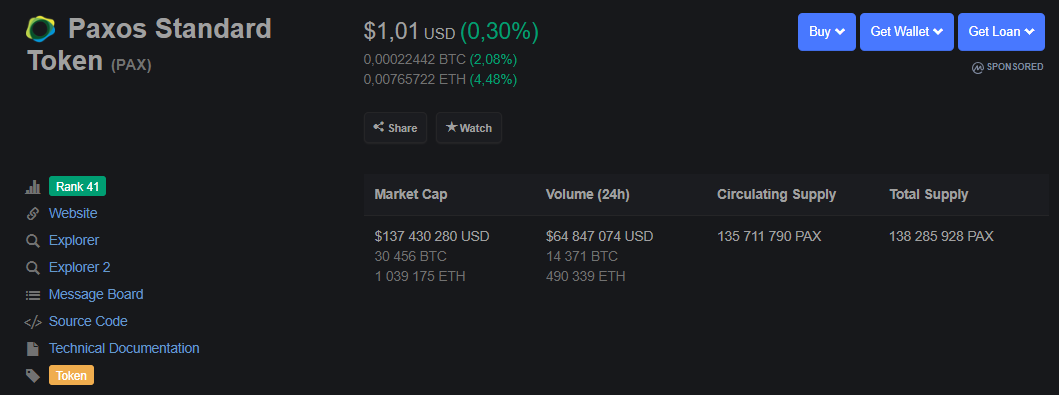Click the green Rank 41 badge

(78, 186)
